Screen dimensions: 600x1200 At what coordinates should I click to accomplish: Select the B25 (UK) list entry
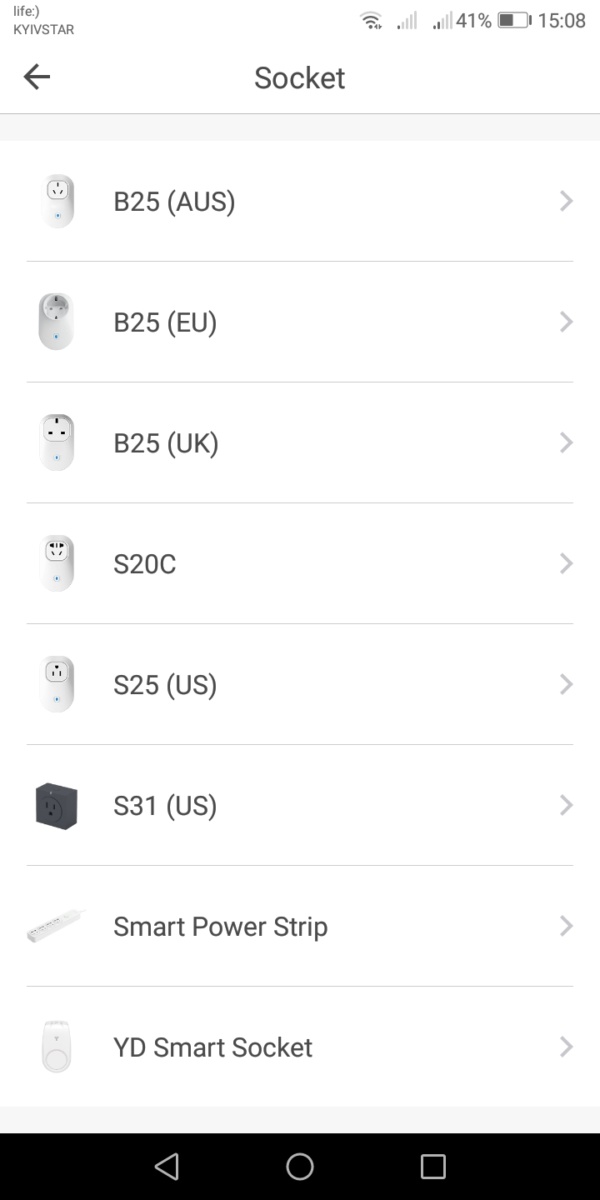[300, 443]
